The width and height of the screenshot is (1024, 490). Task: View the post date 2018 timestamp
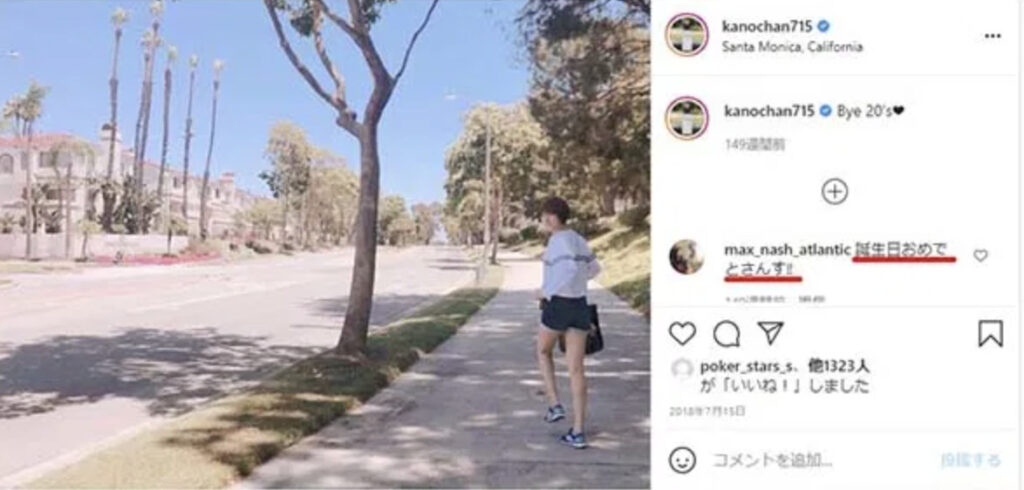tap(707, 412)
